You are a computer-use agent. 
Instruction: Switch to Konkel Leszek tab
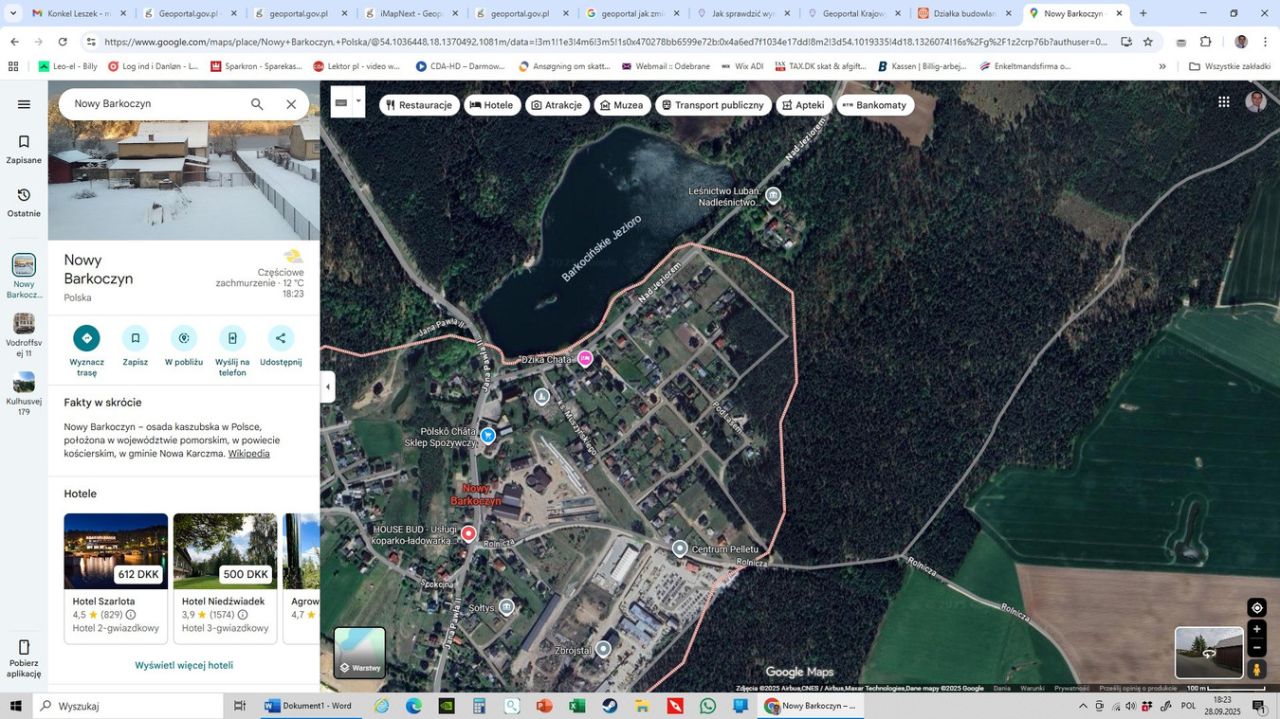click(78, 14)
